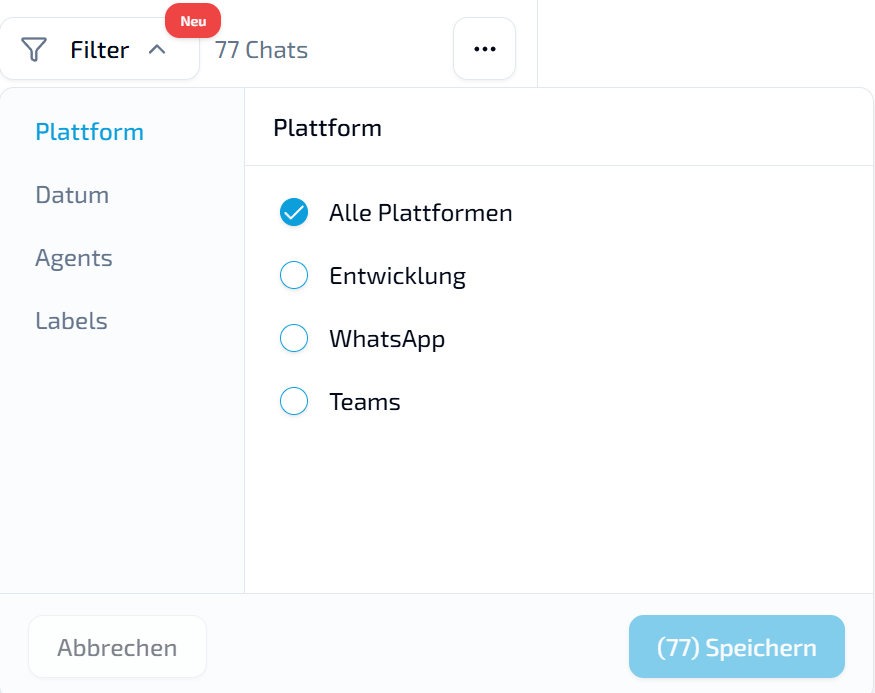Click the 77 Chats counter
Screen dimensions: 875x693
(x=260, y=50)
